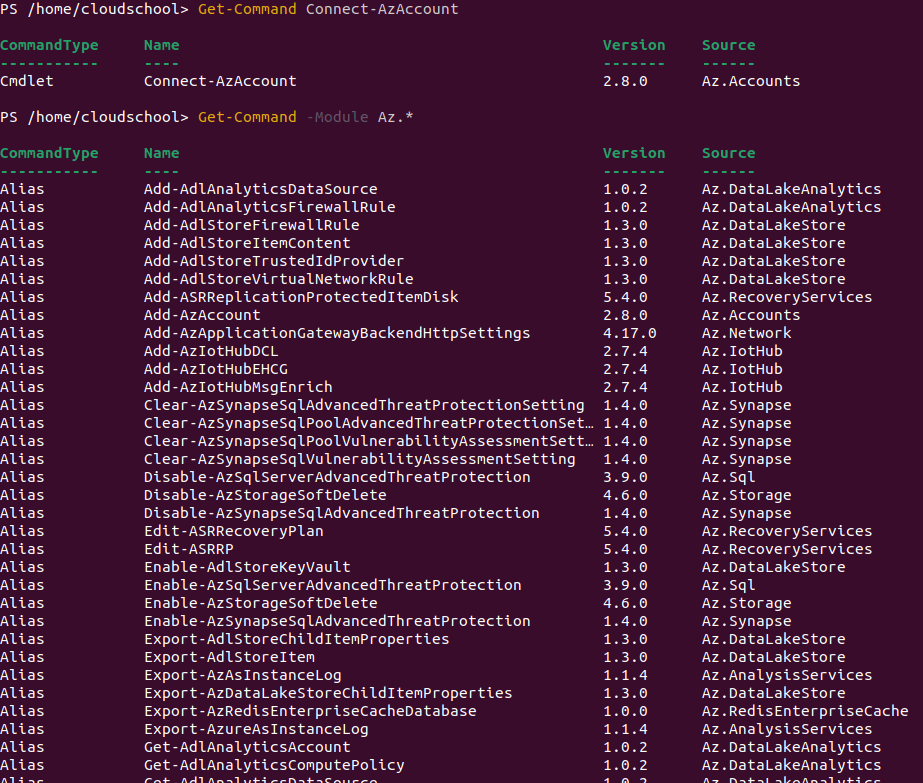The width and height of the screenshot is (923, 783).
Task: Select the Az.* argument in second command
Action: [395, 117]
